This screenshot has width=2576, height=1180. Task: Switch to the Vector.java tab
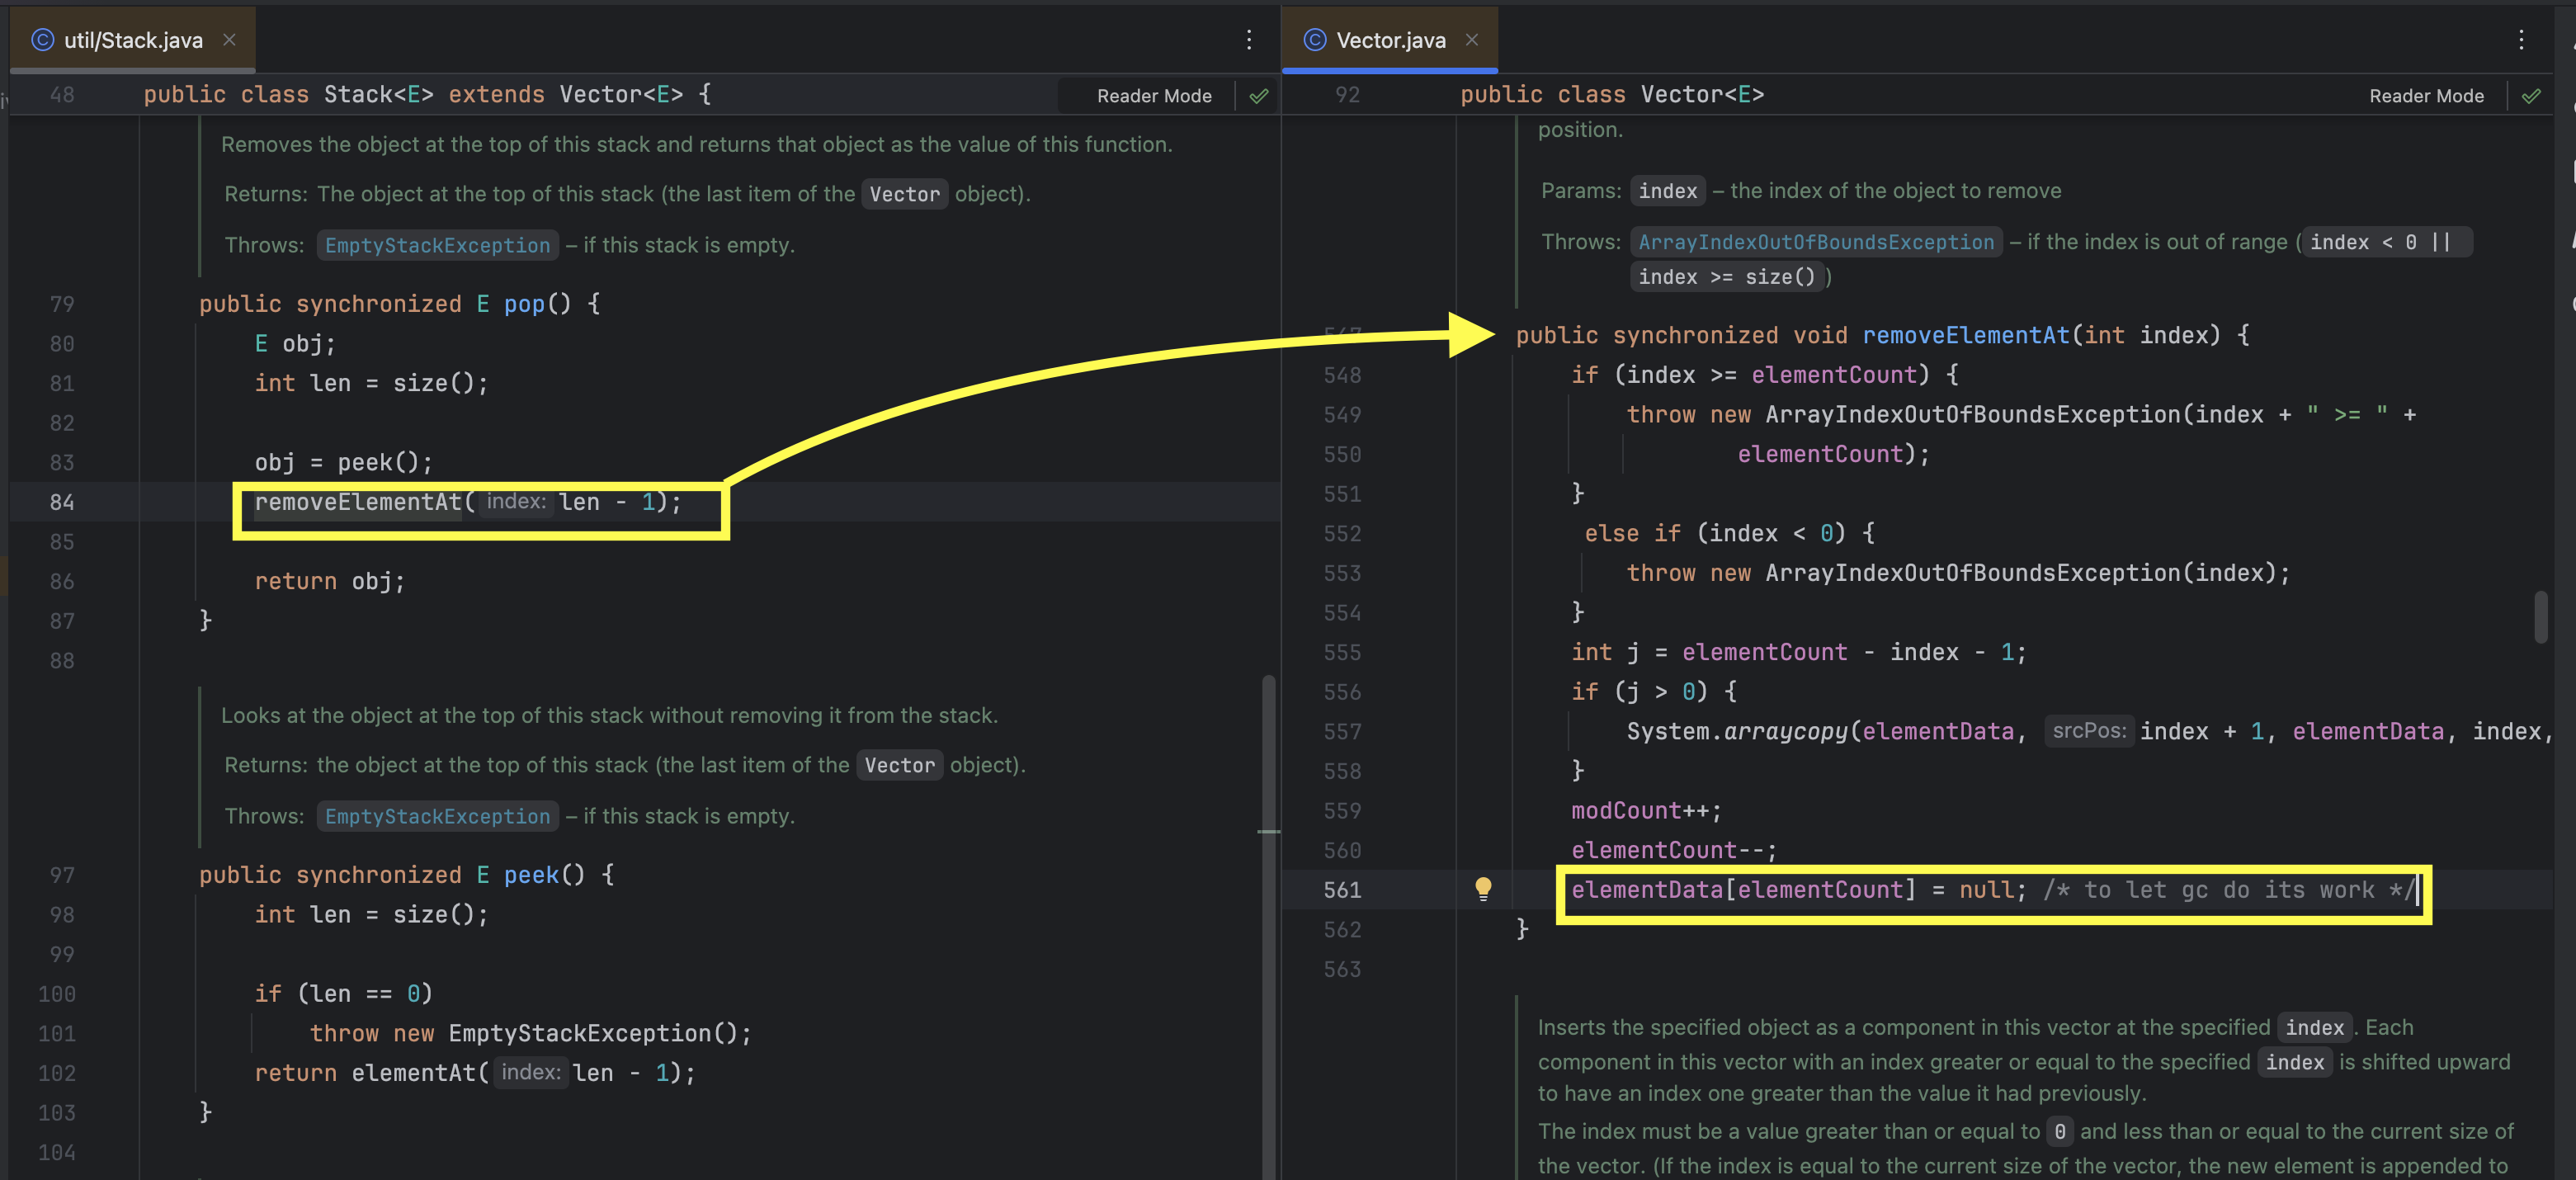[1390, 40]
